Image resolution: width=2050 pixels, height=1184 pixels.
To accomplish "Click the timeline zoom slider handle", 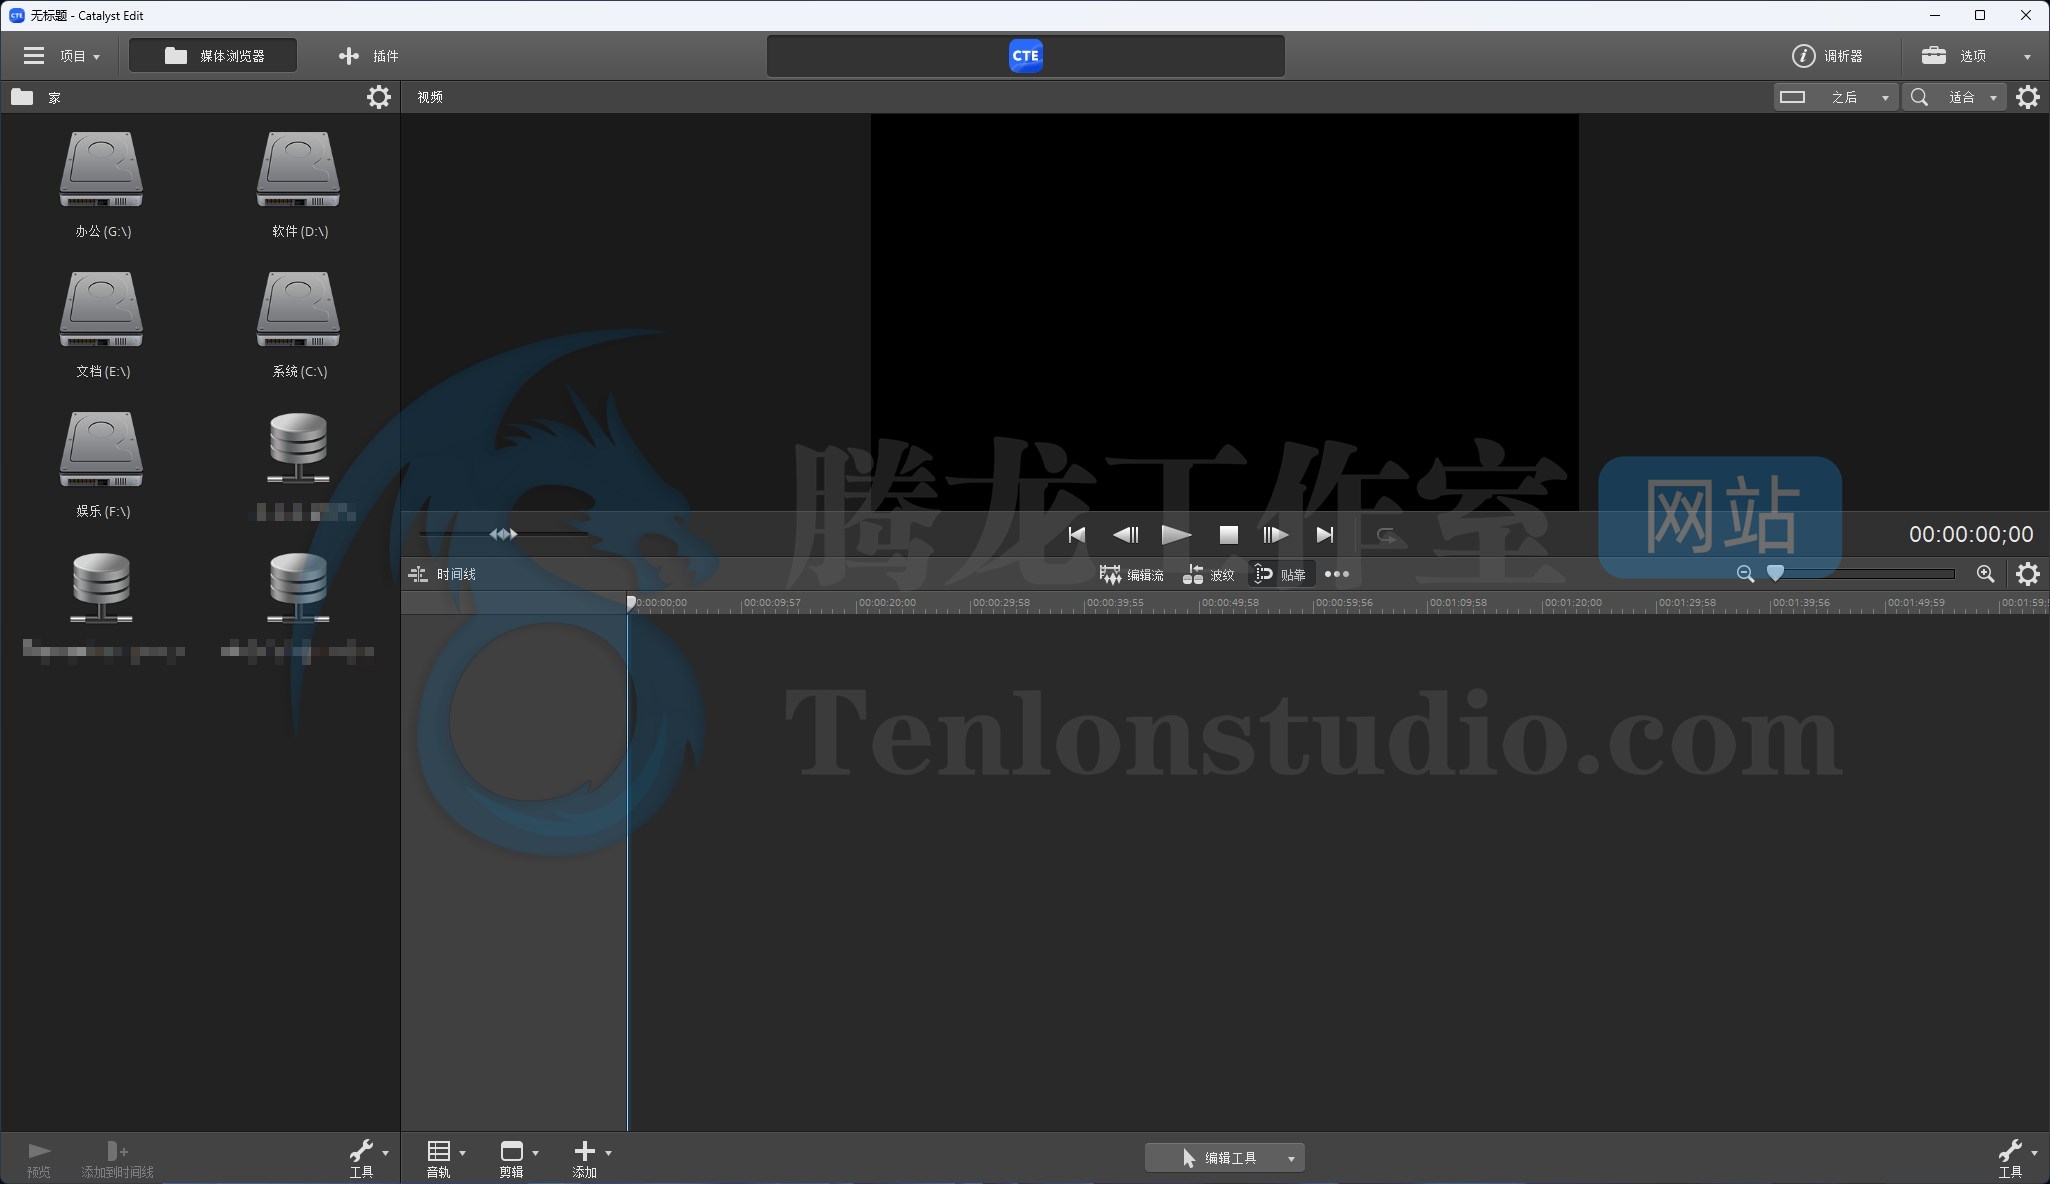I will (x=1775, y=573).
